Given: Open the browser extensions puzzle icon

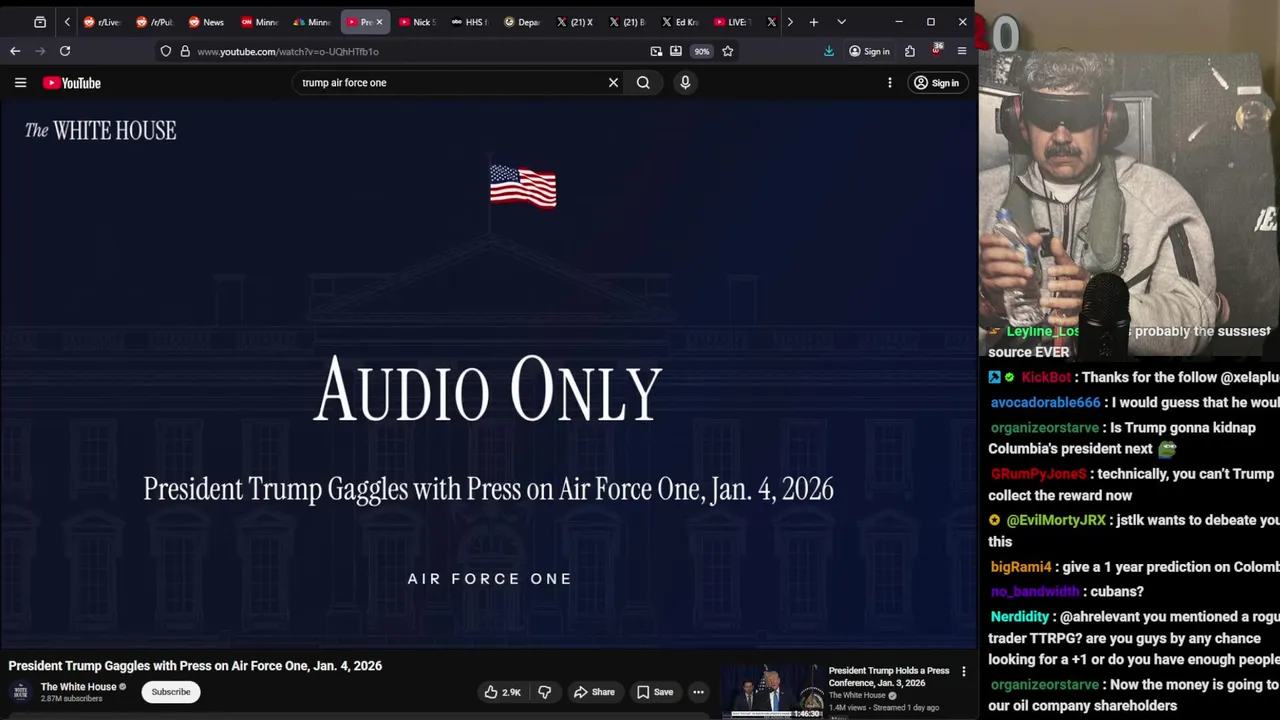Looking at the screenshot, I should pyautogui.click(x=910, y=51).
